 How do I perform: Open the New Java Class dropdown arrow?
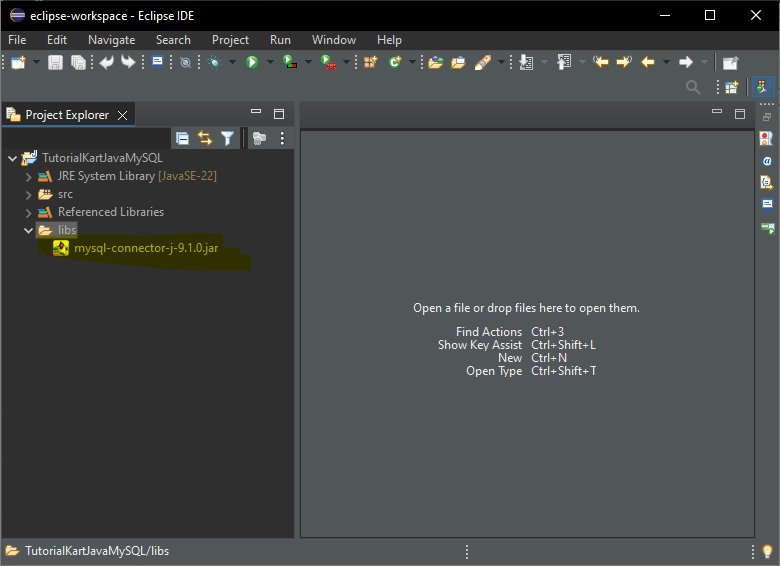point(412,62)
